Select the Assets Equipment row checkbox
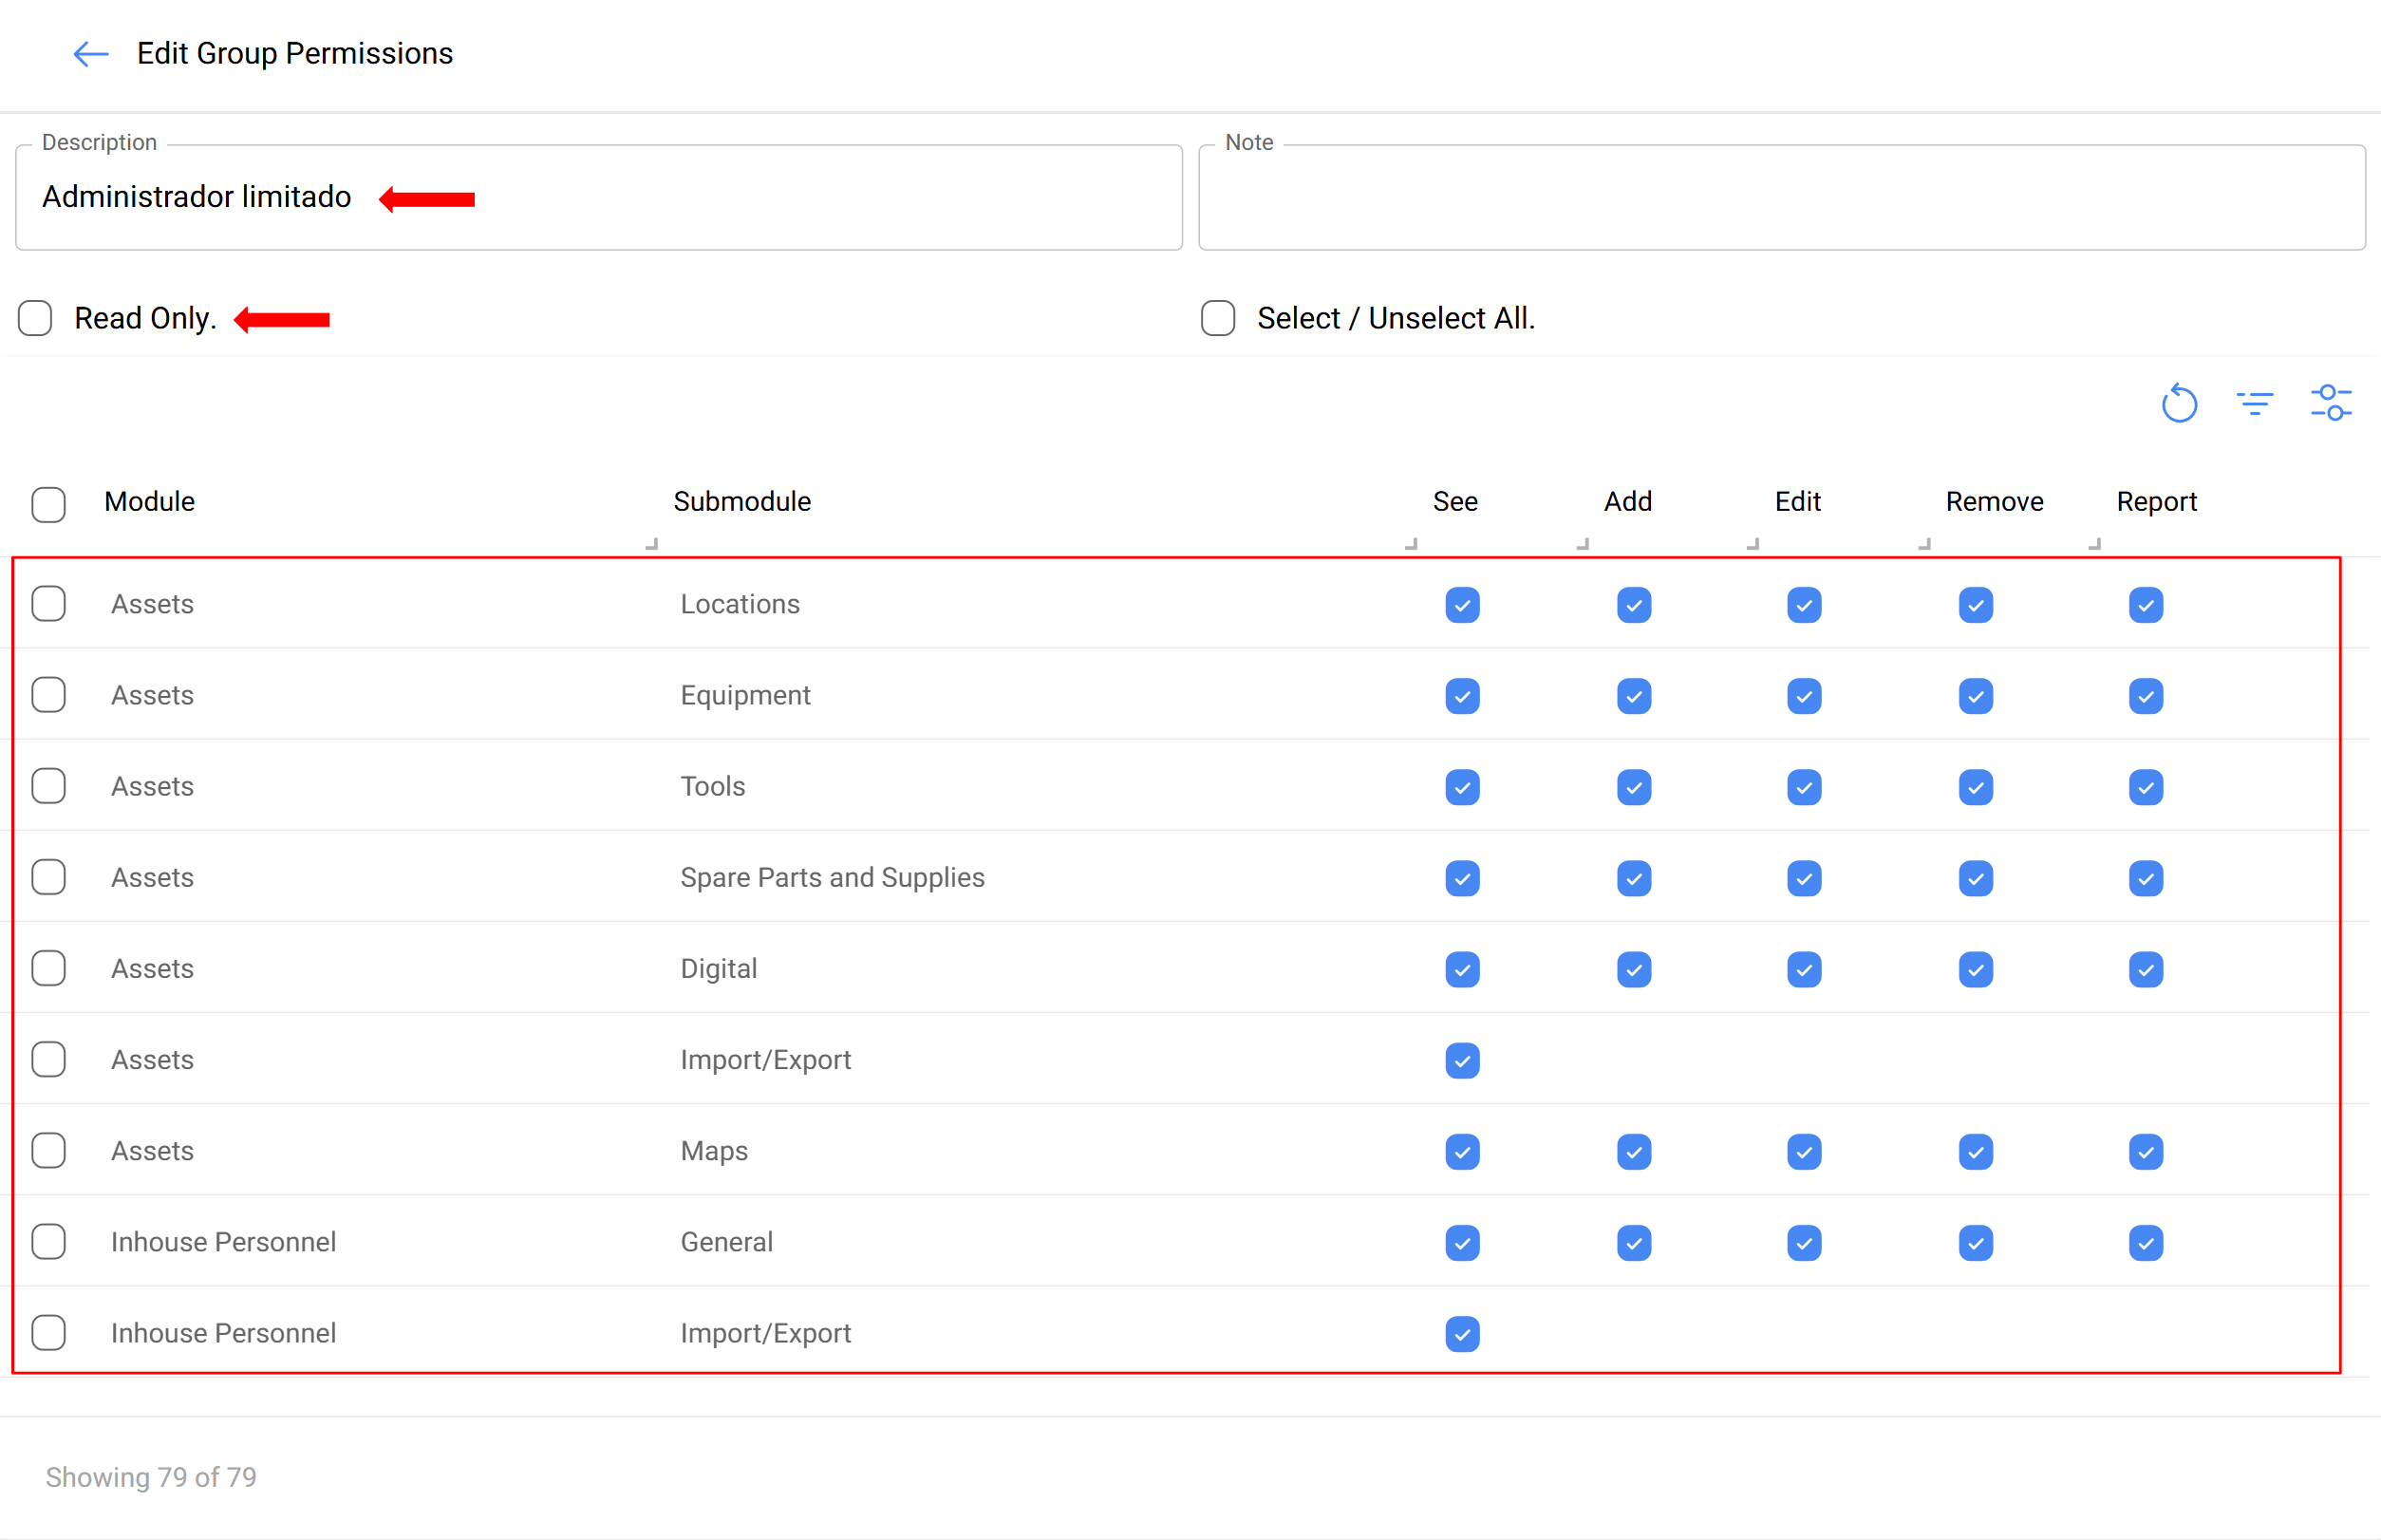Screen dimensions: 2381x1540 click(x=49, y=695)
